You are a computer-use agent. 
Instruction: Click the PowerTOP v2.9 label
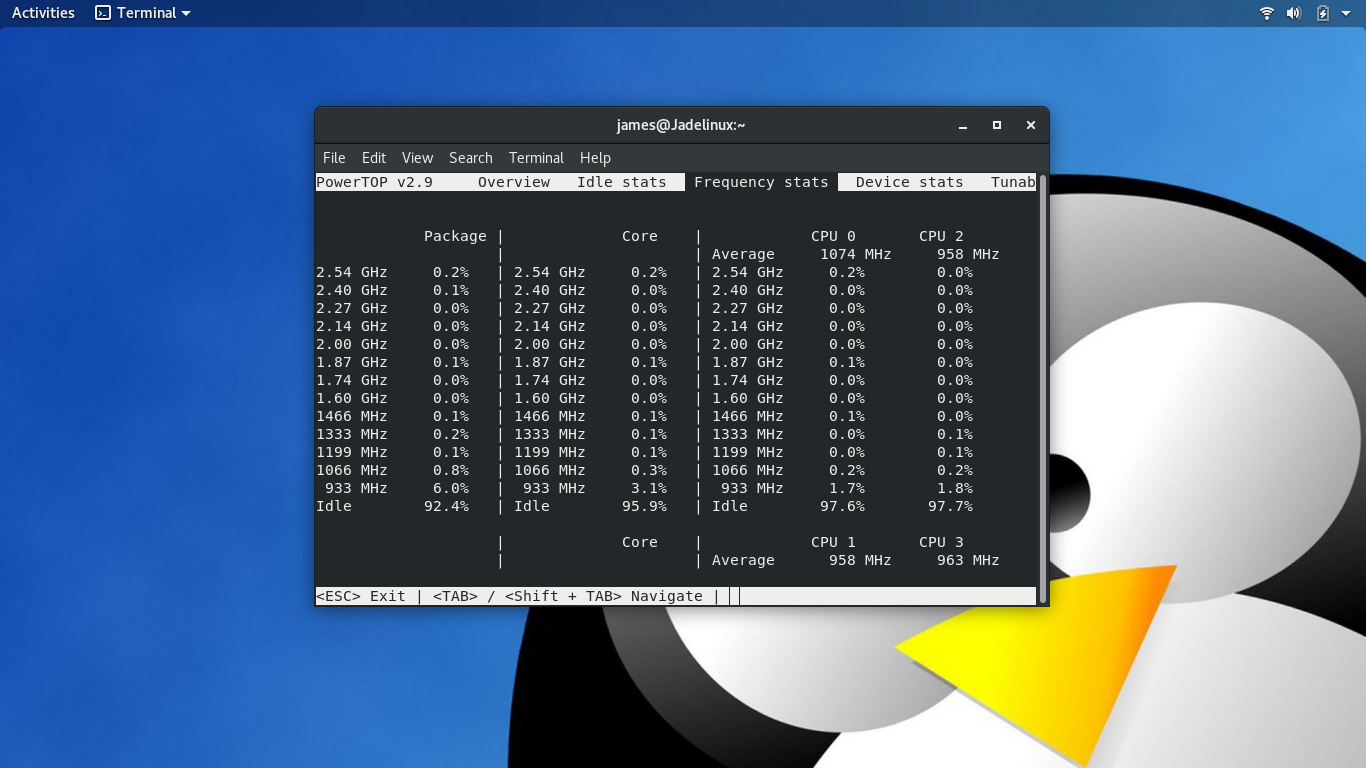pos(375,182)
